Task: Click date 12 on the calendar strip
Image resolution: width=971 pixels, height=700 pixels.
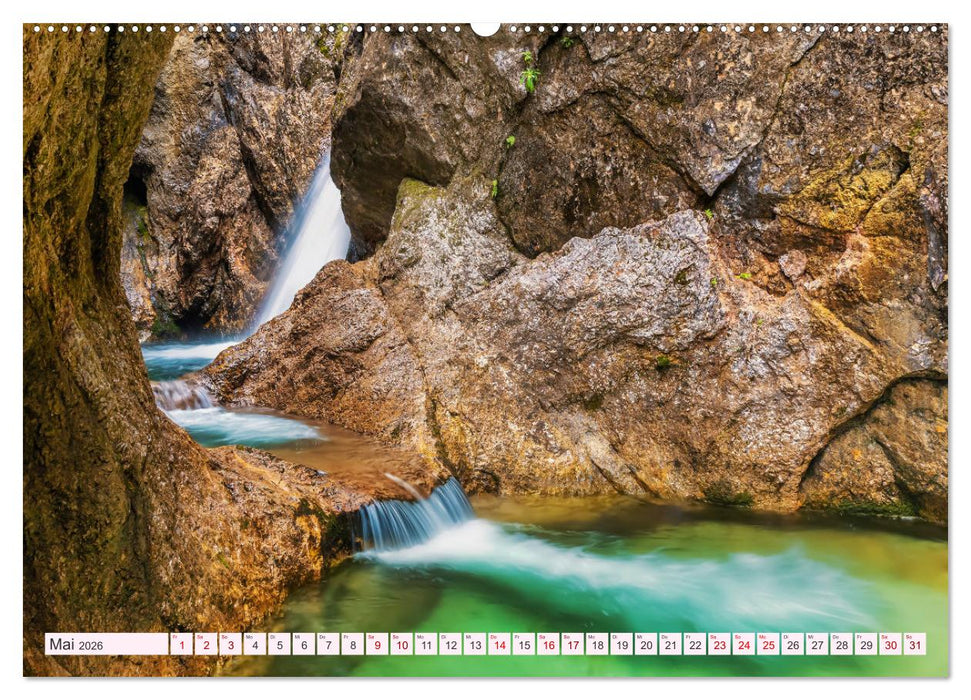Action: [450, 645]
